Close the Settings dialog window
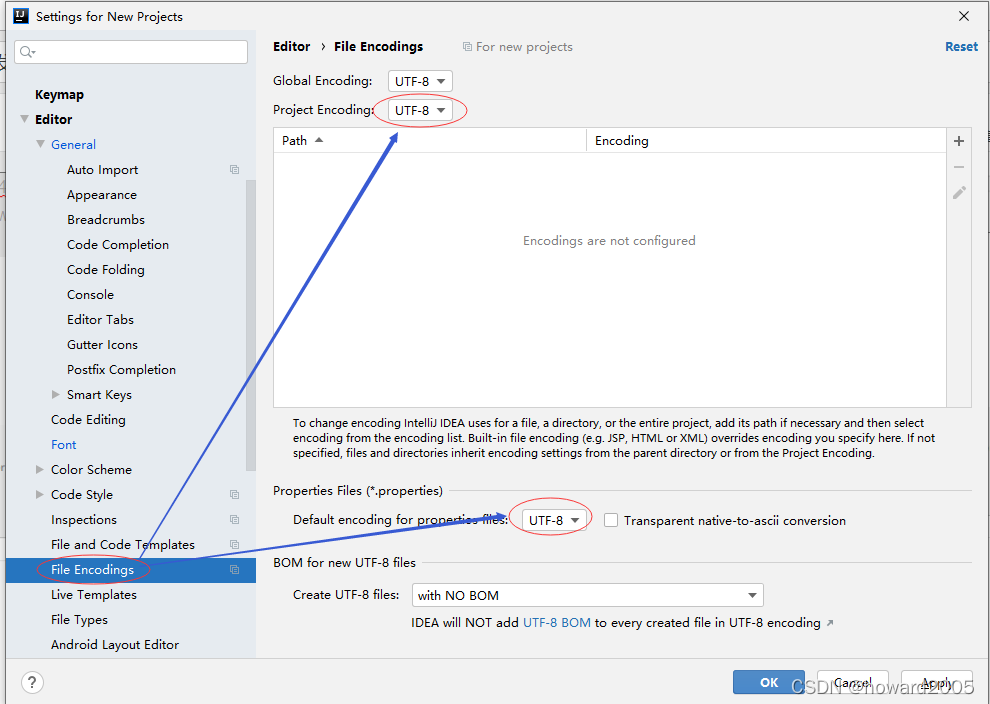Image resolution: width=990 pixels, height=704 pixels. 963,16
